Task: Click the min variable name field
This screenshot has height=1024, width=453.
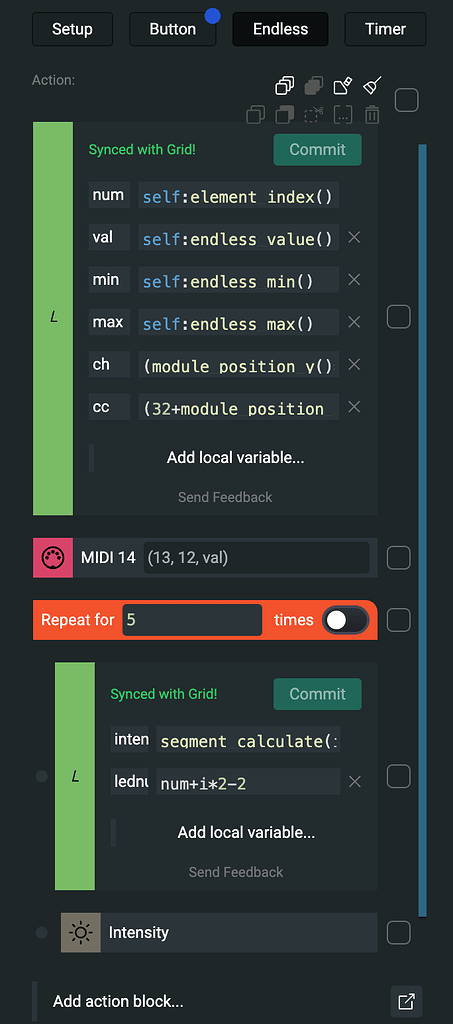Action: pos(109,280)
